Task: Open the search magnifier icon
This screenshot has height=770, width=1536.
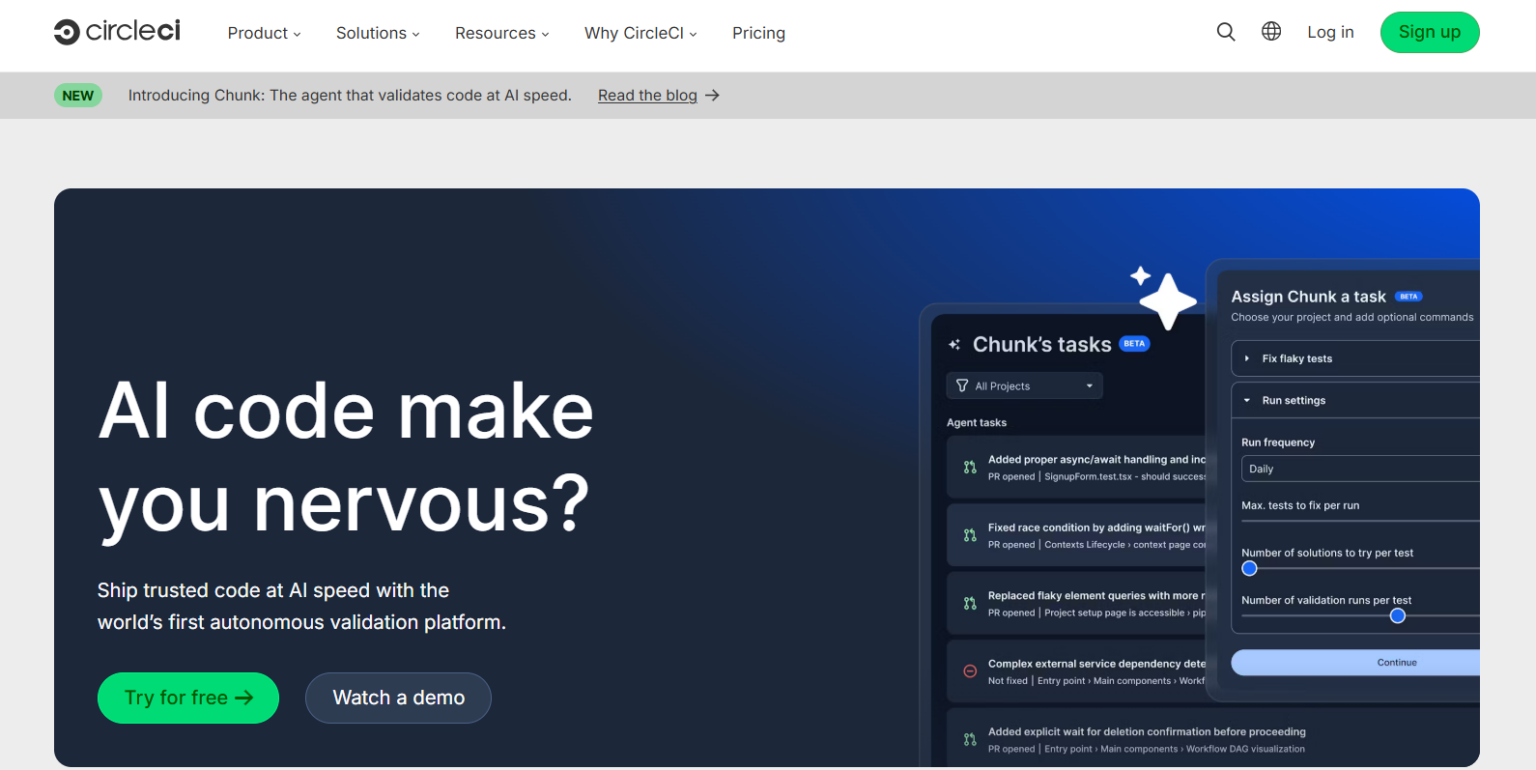Action: point(1225,31)
